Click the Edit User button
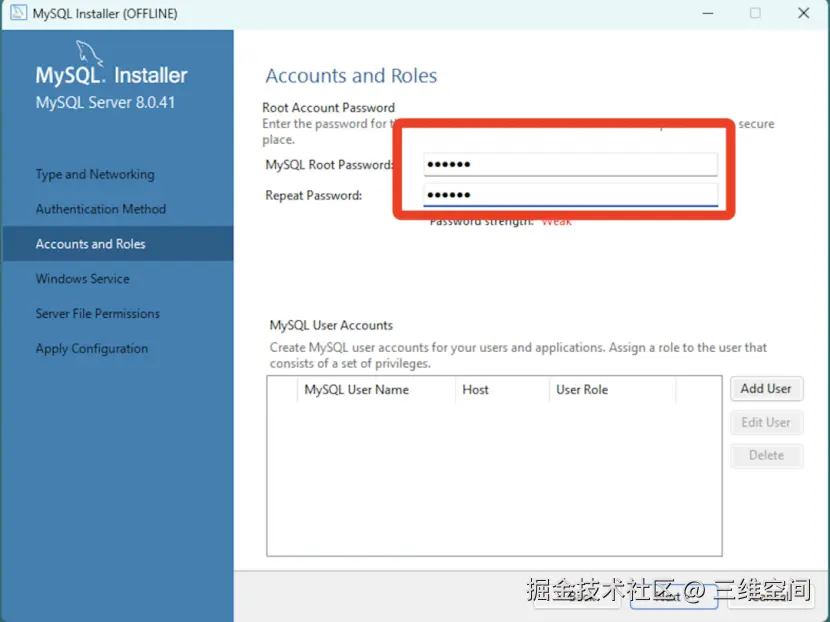Viewport: 830px width, 622px height. (x=766, y=422)
